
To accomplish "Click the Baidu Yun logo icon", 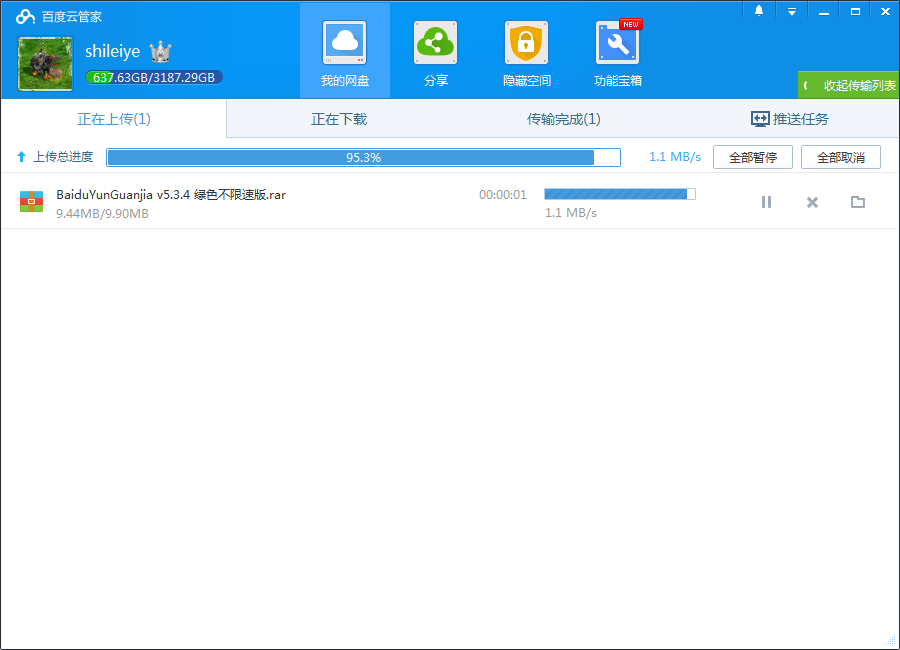I will (x=25, y=17).
